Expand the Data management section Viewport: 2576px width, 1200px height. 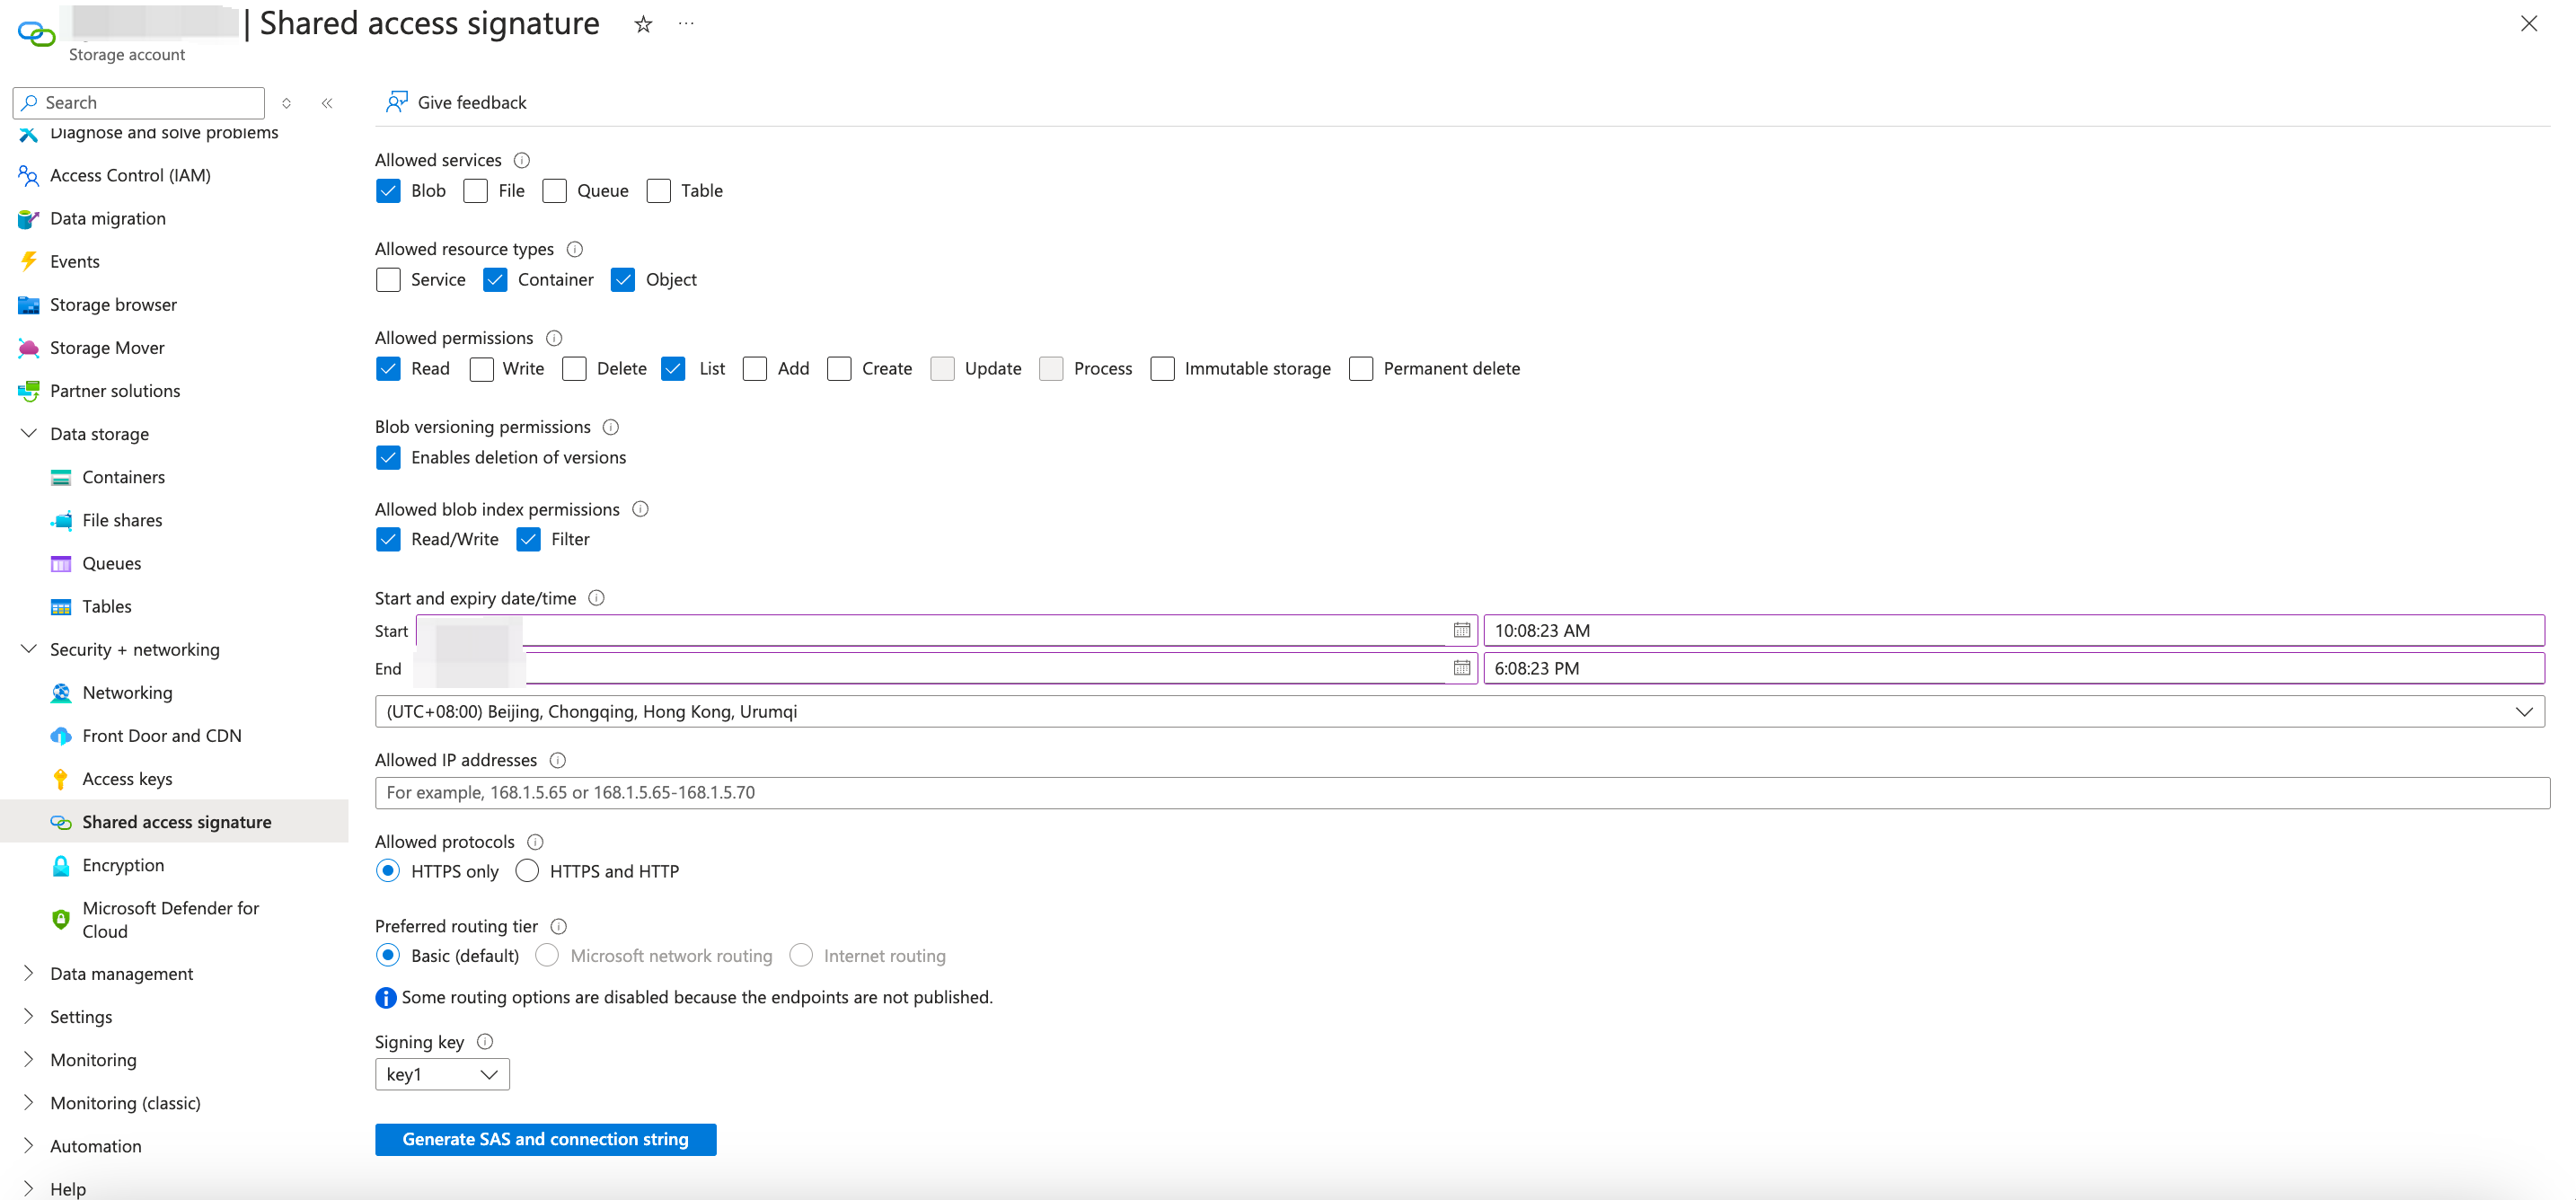tap(29, 973)
